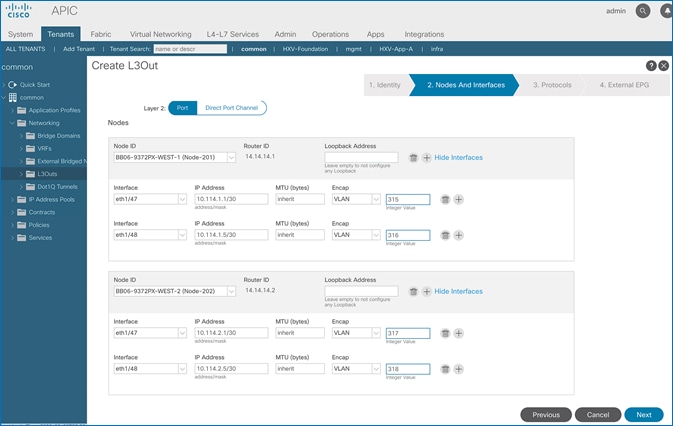
Task: Click the Contracts folder icon
Action: (21, 212)
